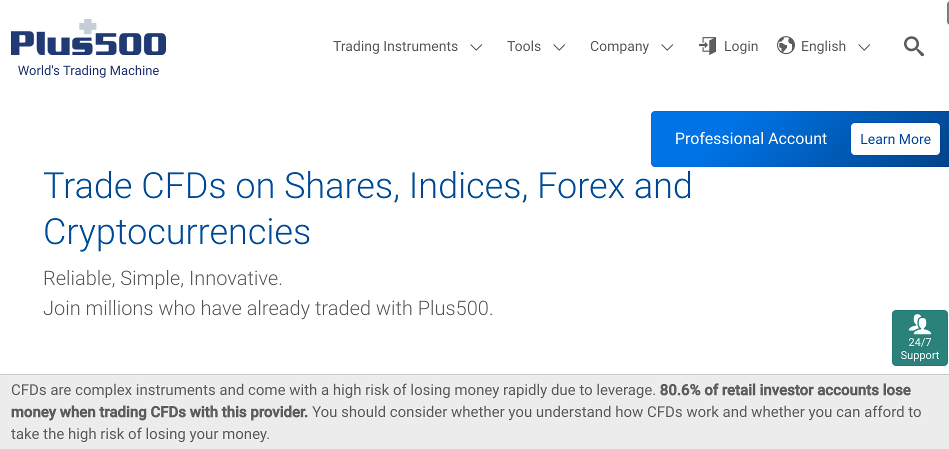Click the Learn More button

[x=895, y=139]
